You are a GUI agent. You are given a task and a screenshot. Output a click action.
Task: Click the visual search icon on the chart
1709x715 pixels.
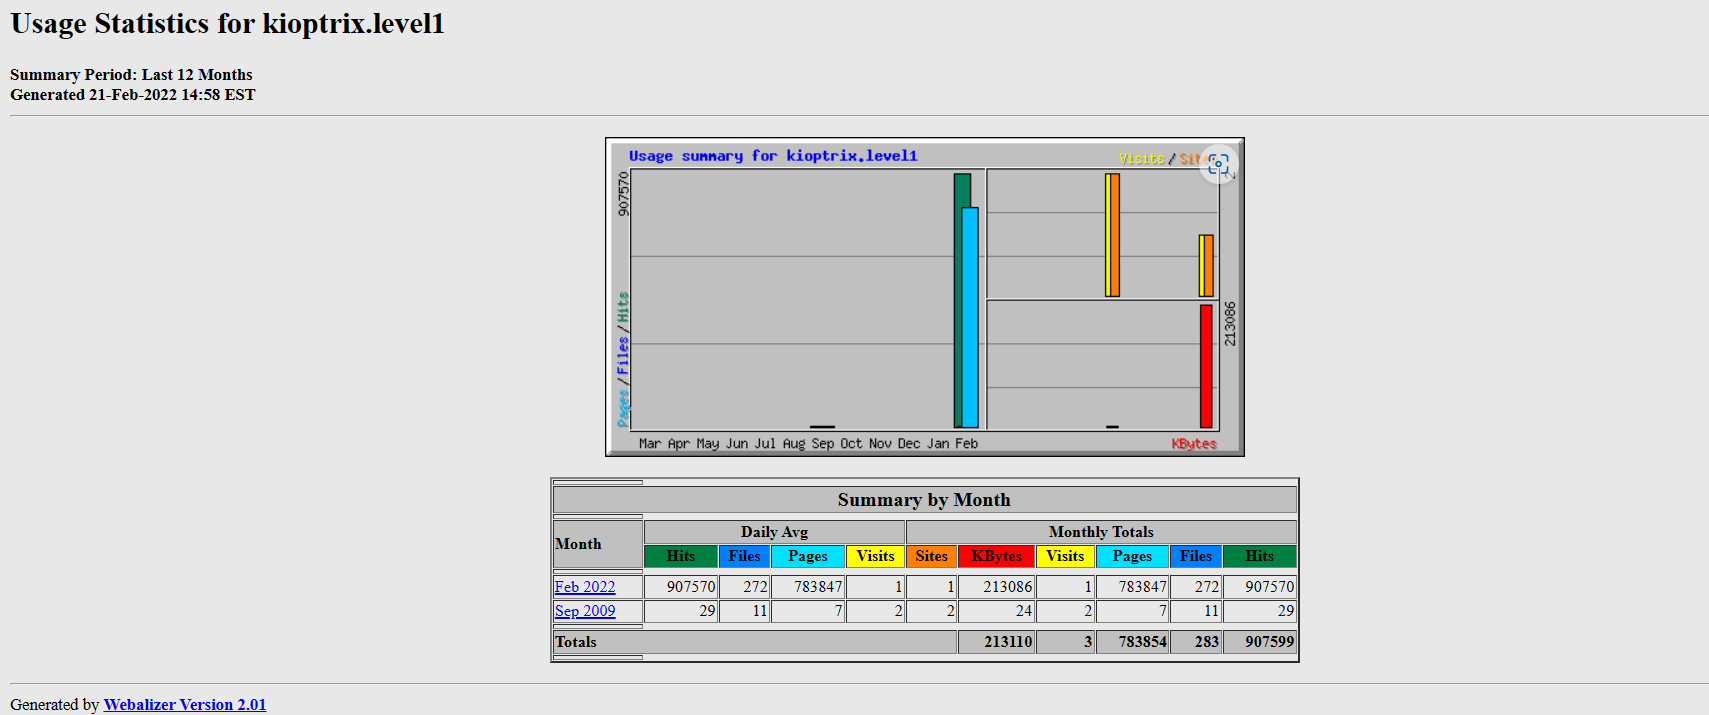click(1218, 165)
